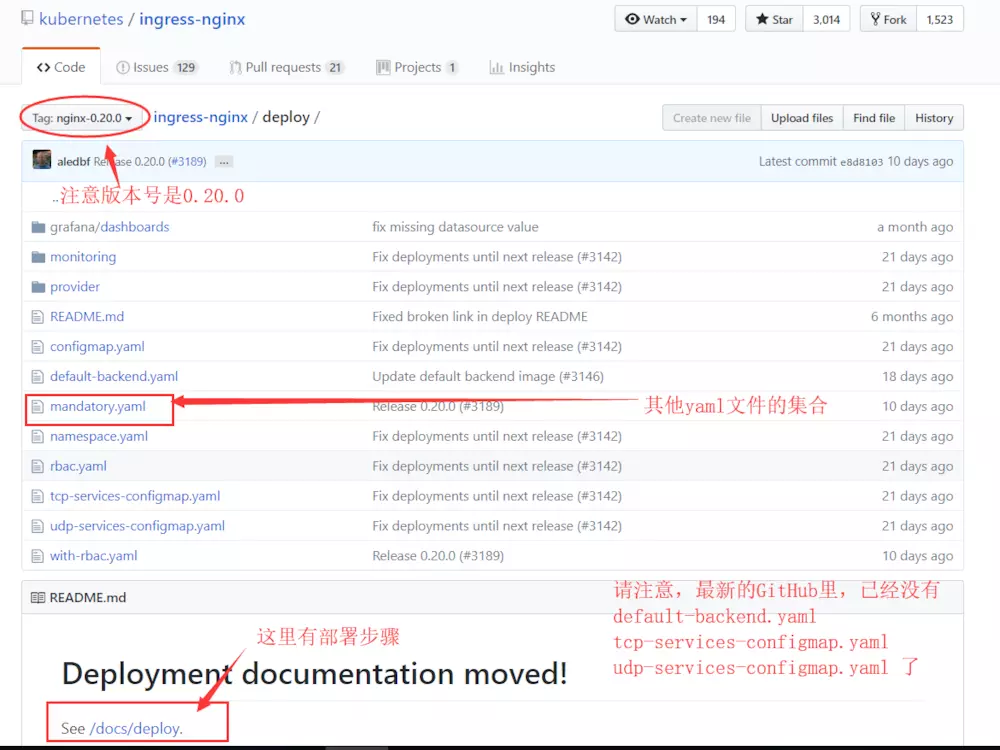Click the fork icon on Fork button
Viewport: 1000px width, 750px height.
[876, 19]
